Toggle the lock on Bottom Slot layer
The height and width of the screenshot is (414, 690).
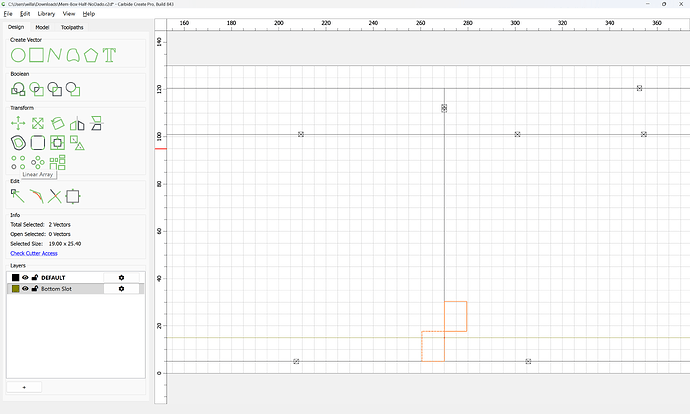35,289
